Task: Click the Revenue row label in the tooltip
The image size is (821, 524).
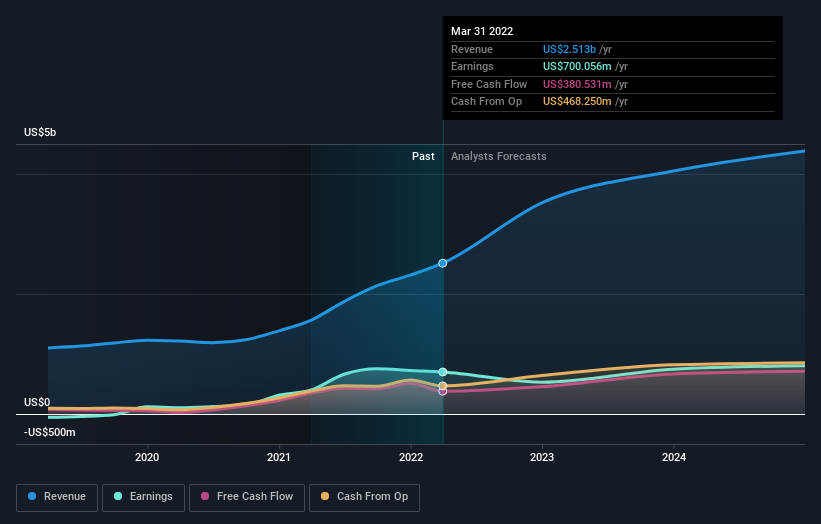Action: click(472, 49)
